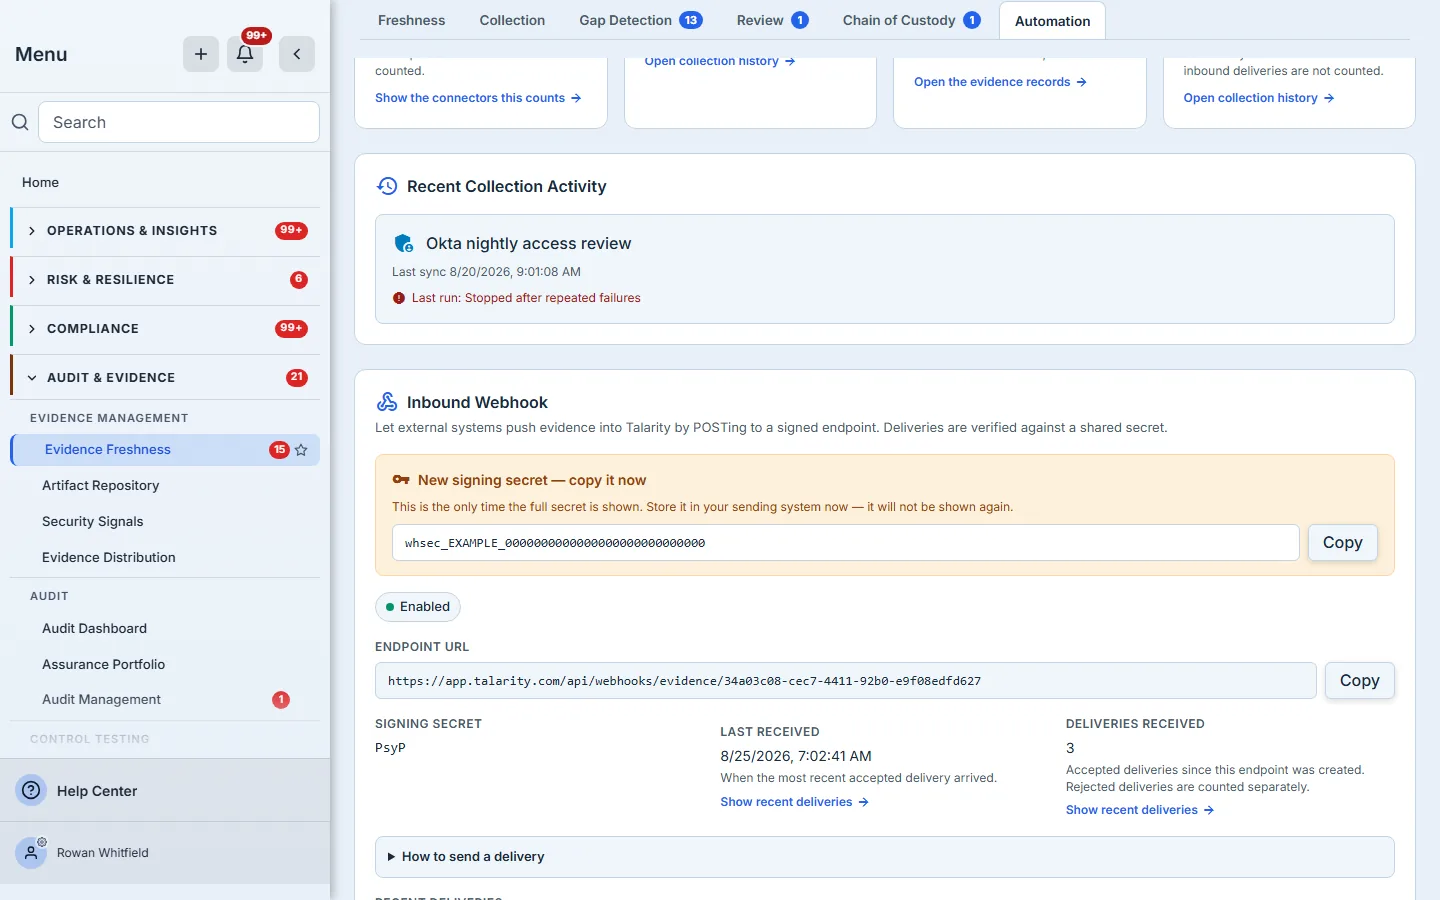Select the Automation tab
The image size is (1440, 900).
(x=1052, y=21)
